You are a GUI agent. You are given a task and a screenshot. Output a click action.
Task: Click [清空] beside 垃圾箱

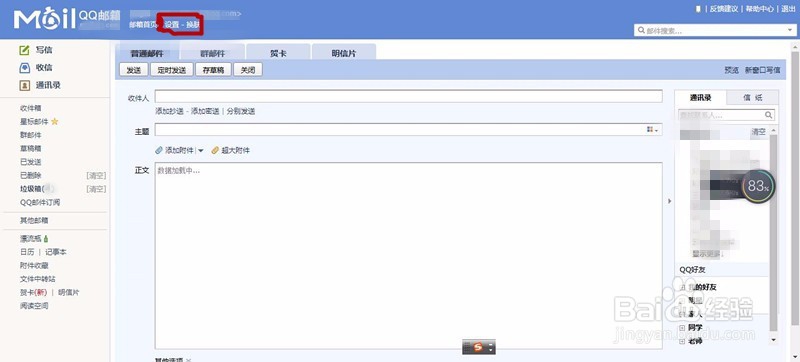[x=96, y=189]
